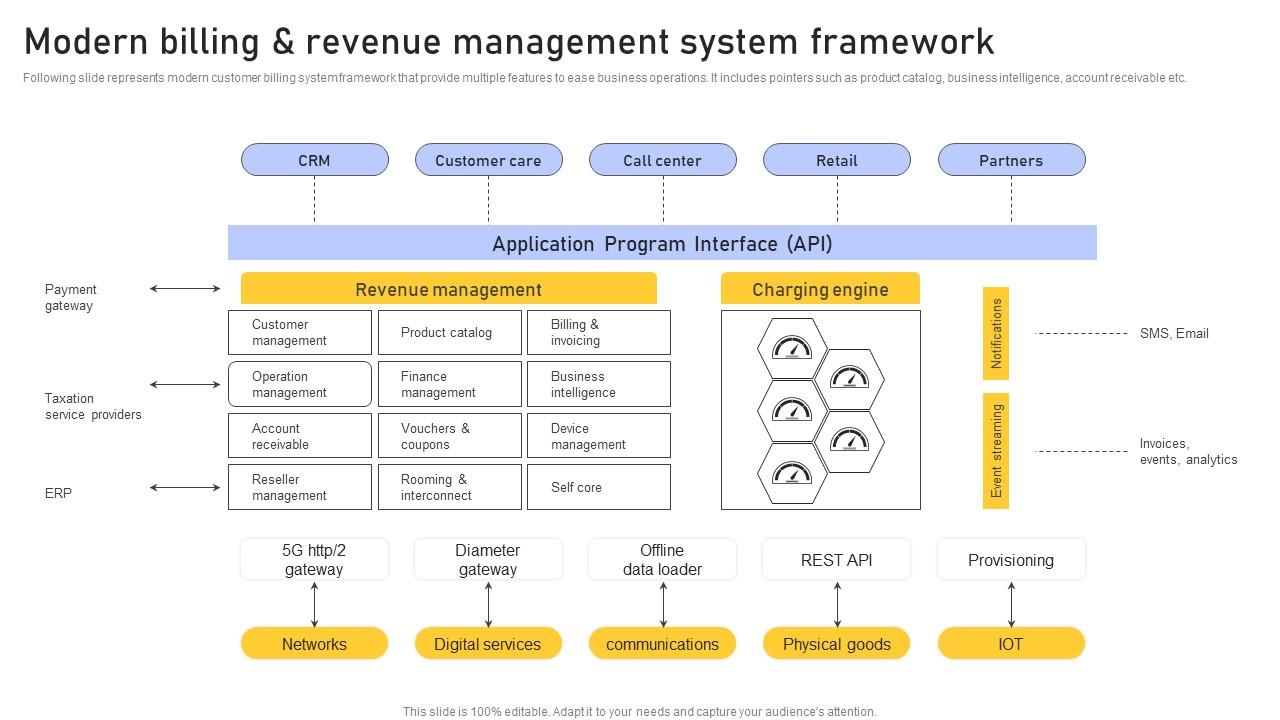The height and width of the screenshot is (720, 1280).
Task: Choose the Vouchers & coupons box
Action: [449, 436]
